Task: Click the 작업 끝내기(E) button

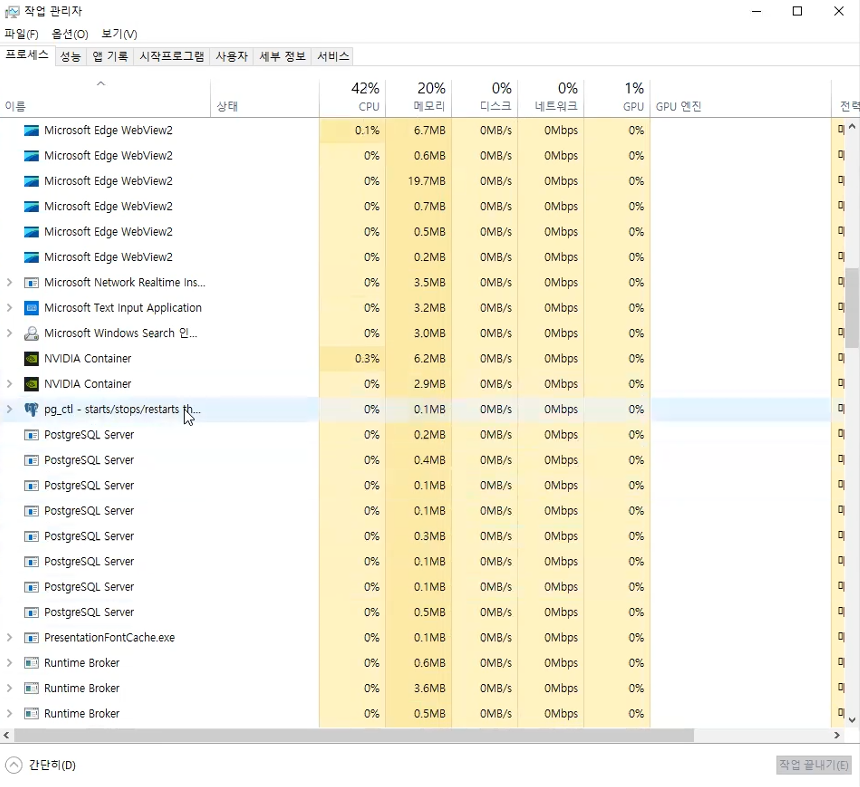Action: click(814, 765)
